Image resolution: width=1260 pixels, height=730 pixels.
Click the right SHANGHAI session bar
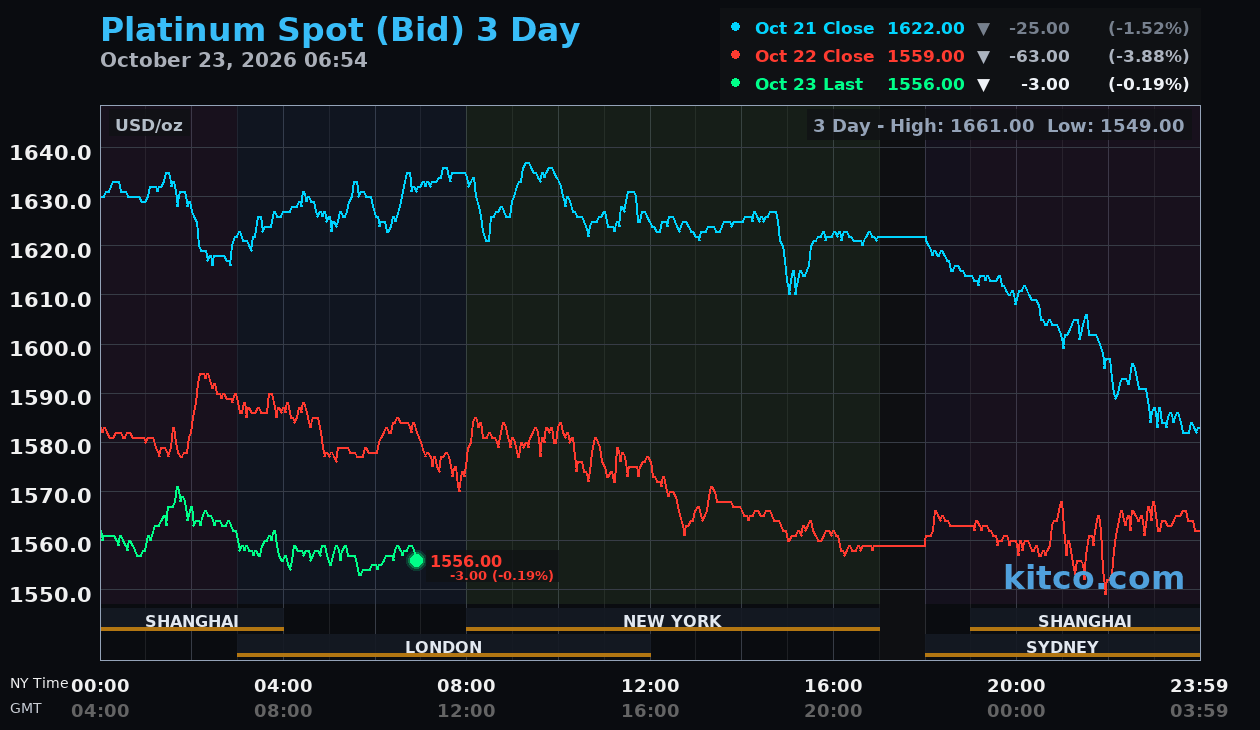[x=1085, y=620]
